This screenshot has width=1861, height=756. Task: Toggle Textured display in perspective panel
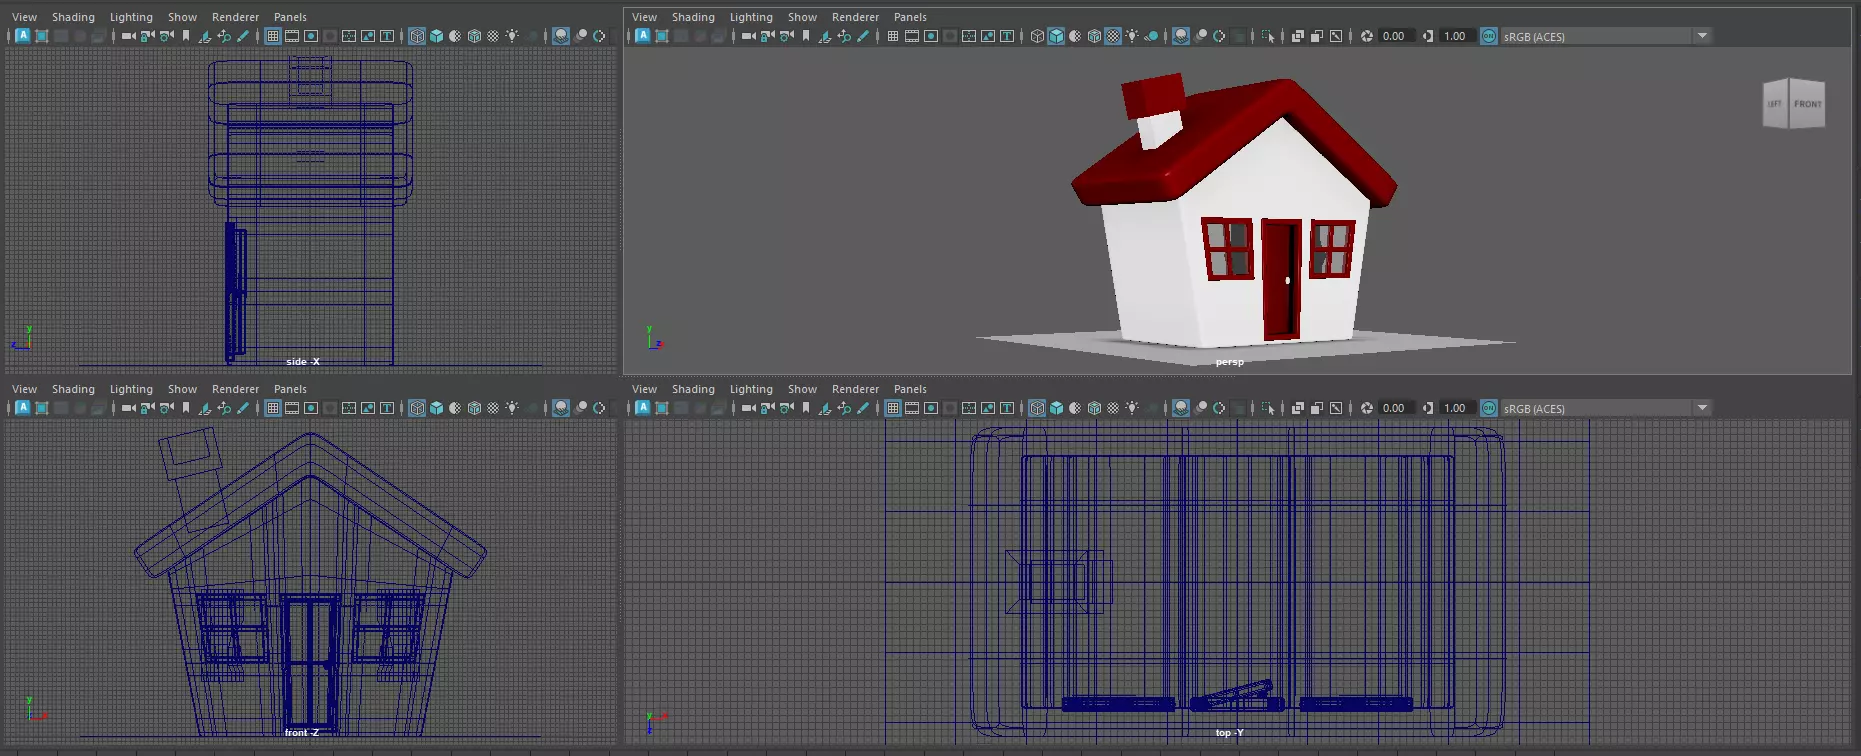pyautogui.click(x=1113, y=36)
